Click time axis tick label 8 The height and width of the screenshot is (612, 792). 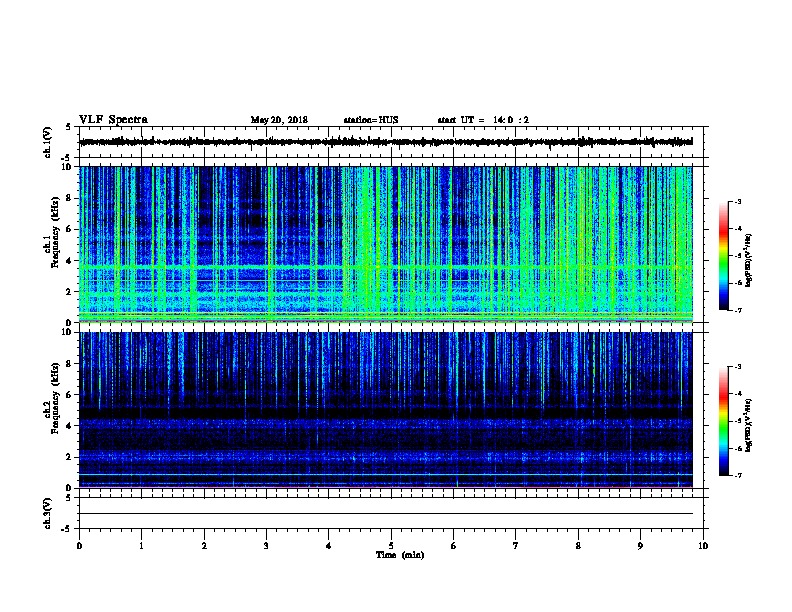pyautogui.click(x=578, y=546)
